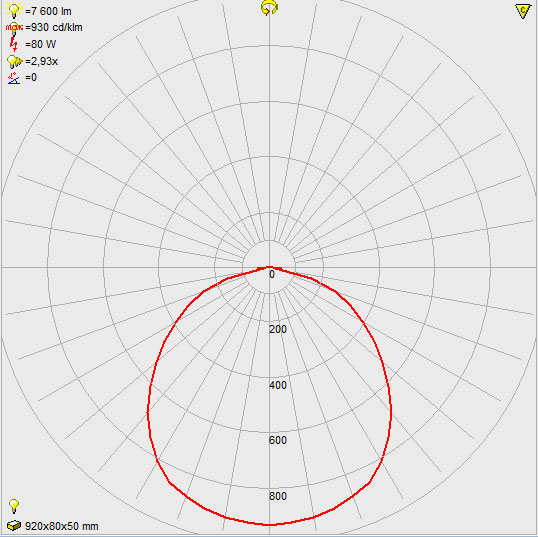Click the 600 scale label
This screenshot has height=537, width=538.
[x=278, y=440]
